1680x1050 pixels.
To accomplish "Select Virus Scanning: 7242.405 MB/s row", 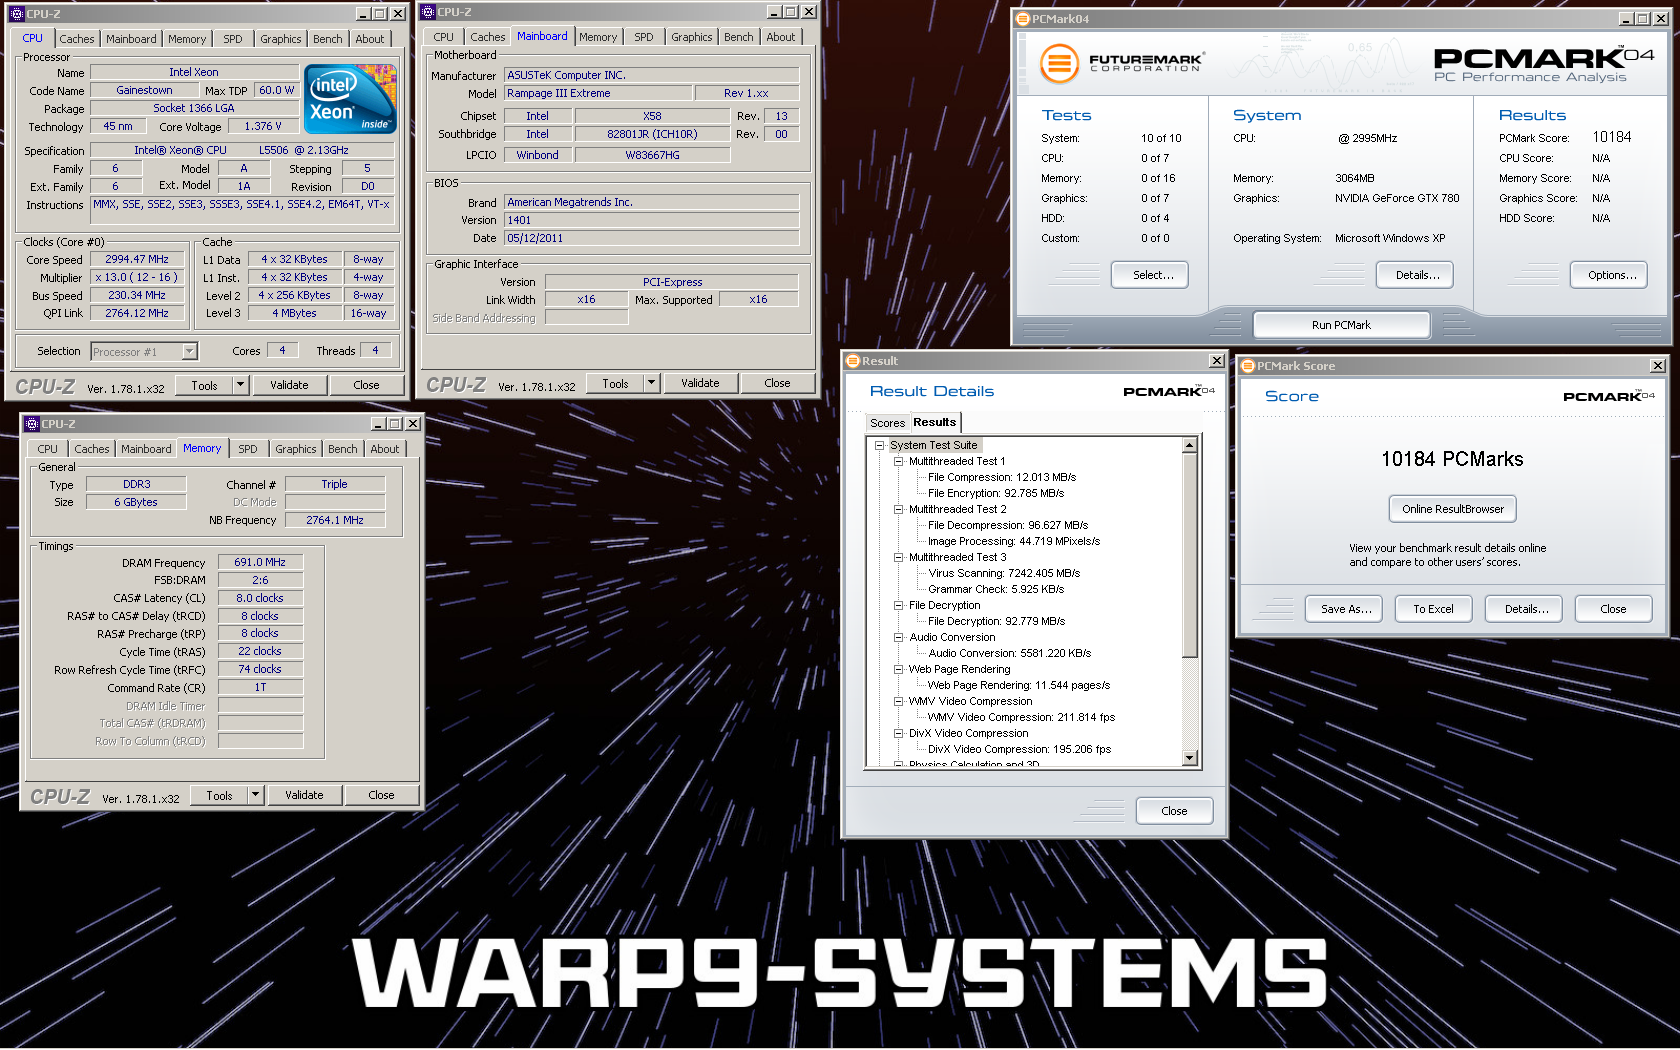I will (1004, 574).
